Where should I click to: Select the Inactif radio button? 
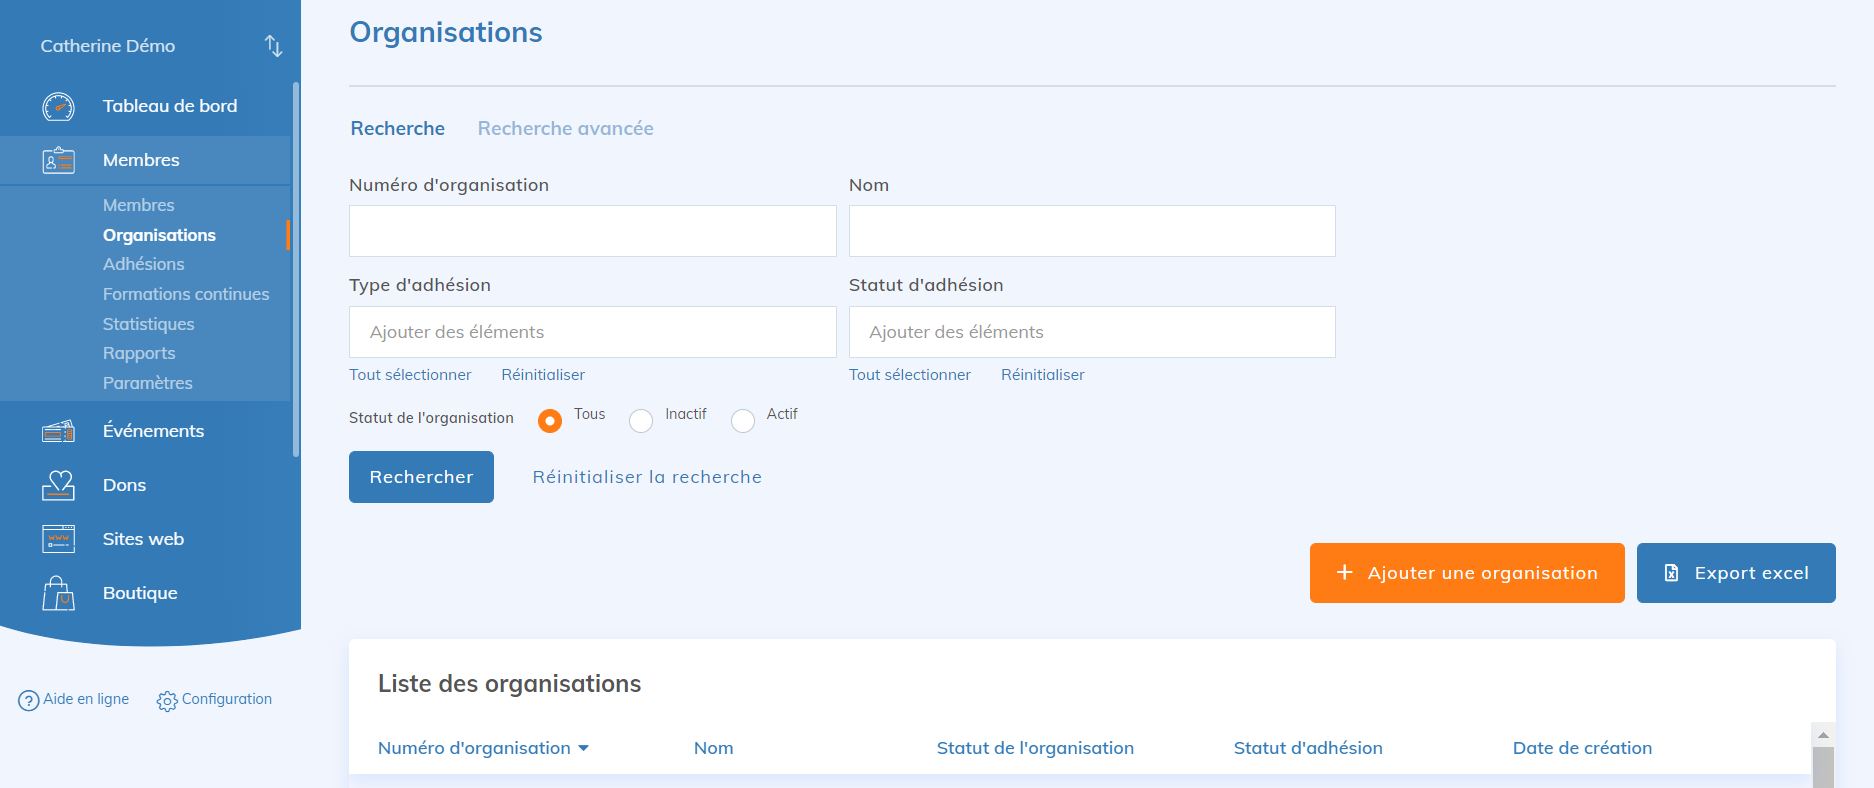pos(641,421)
